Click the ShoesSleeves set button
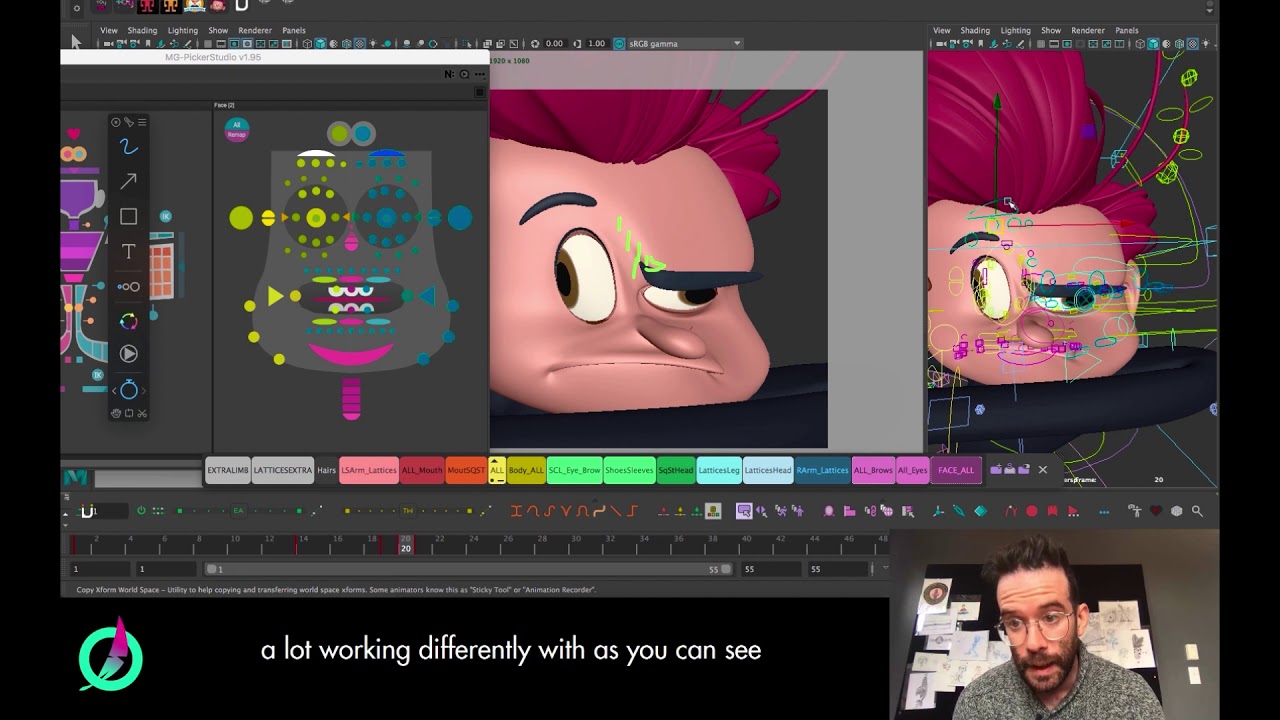Image resolution: width=1280 pixels, height=720 pixels. coord(629,470)
